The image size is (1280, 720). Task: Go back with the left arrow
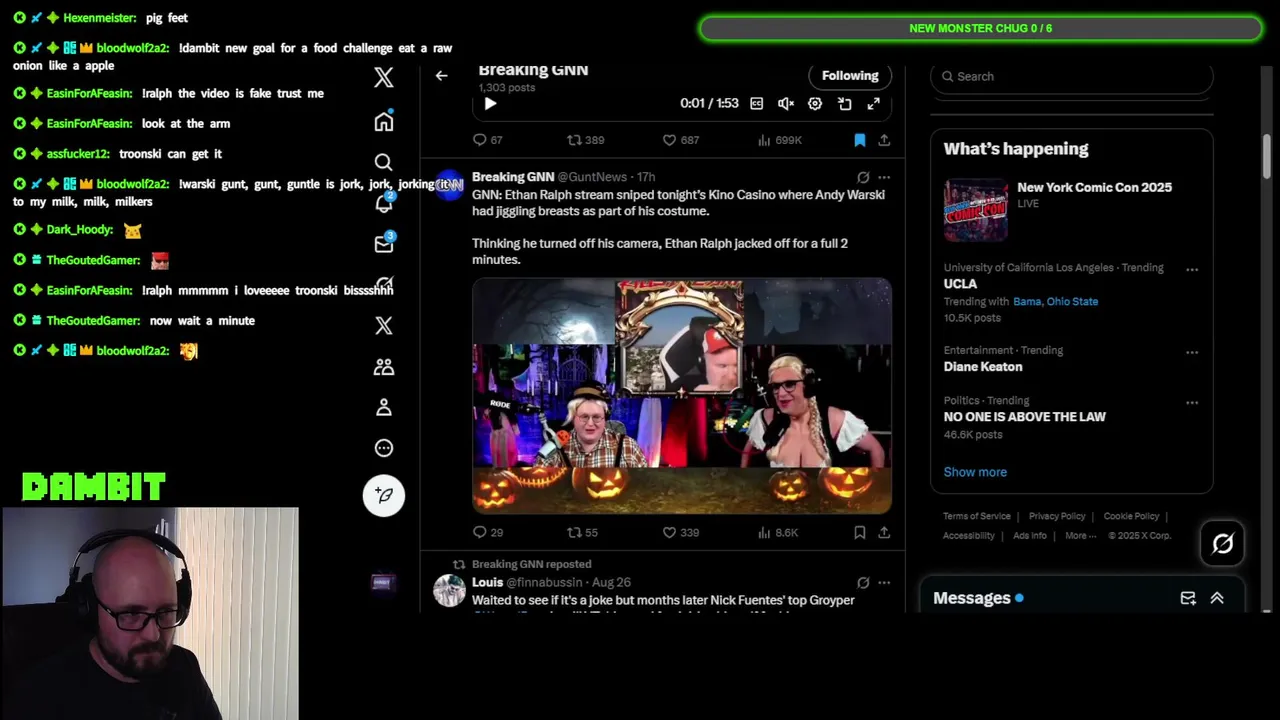[441, 75]
